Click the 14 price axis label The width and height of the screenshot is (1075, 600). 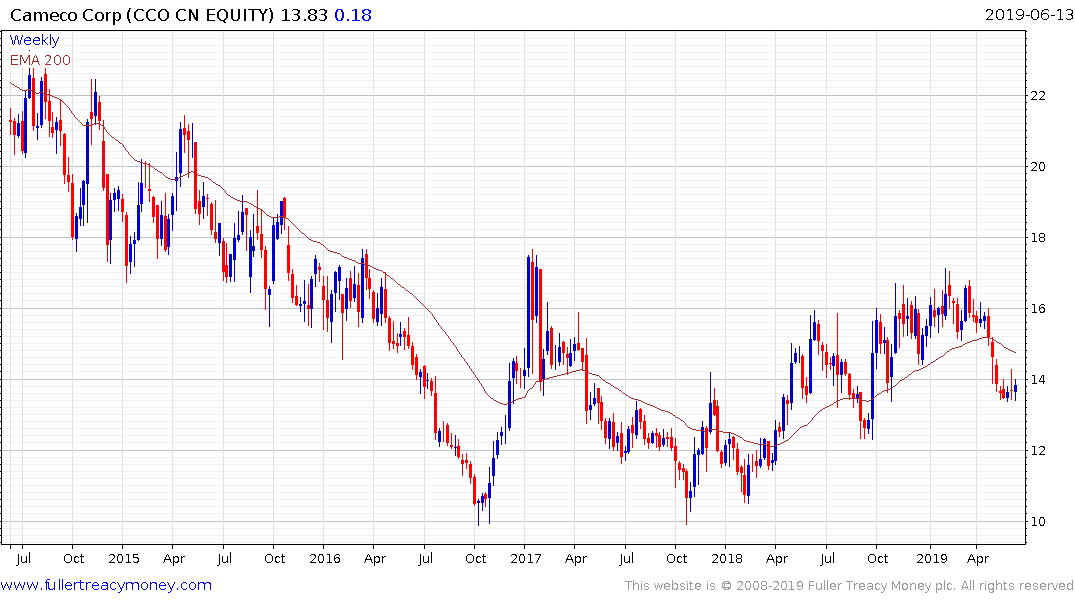coord(1038,380)
